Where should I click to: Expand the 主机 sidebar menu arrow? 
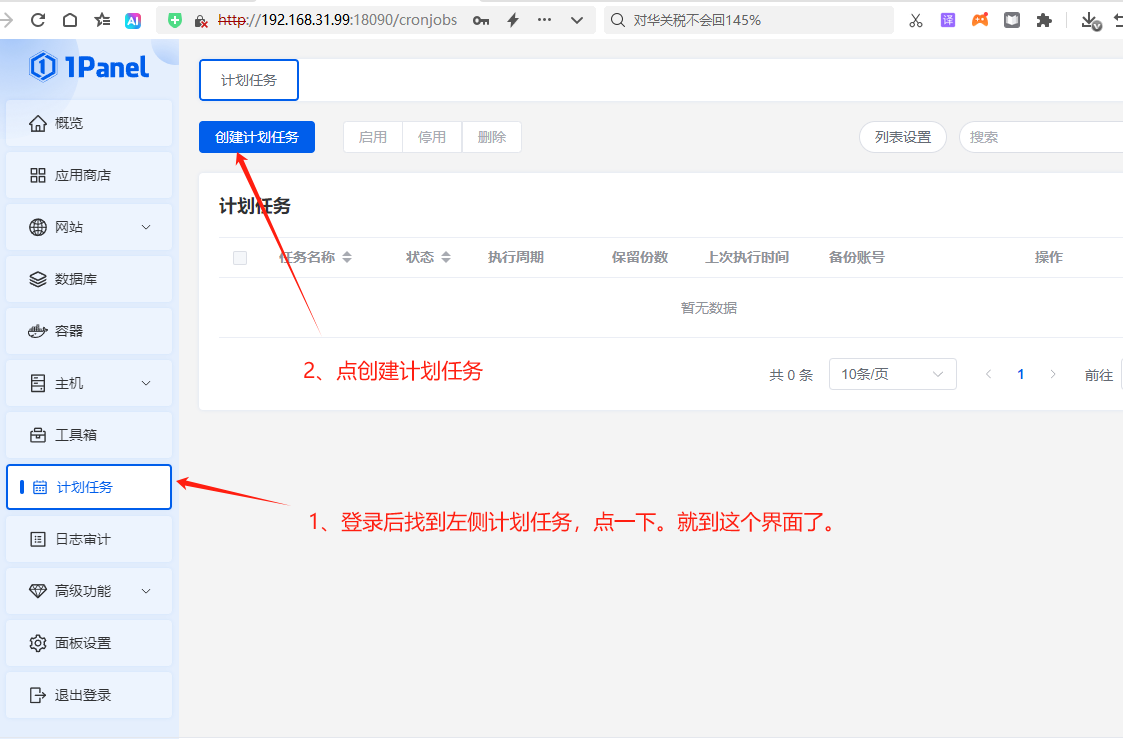tap(146, 383)
